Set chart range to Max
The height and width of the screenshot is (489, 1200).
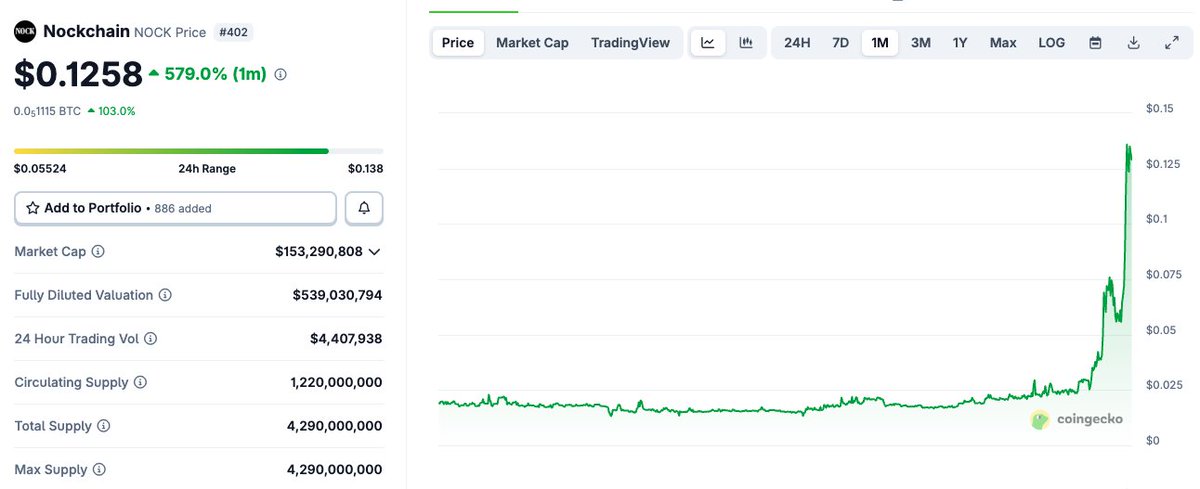(1003, 43)
